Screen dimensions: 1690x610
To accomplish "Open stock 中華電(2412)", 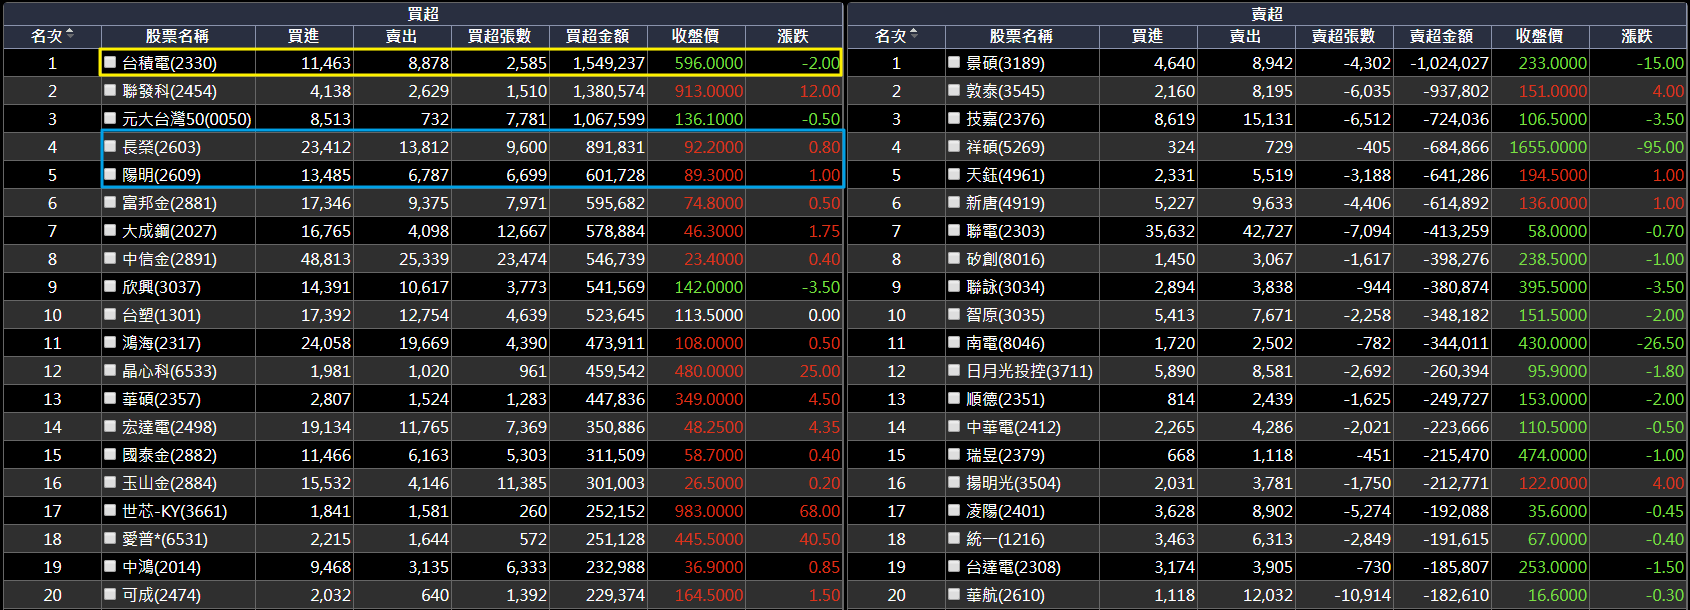I will pyautogui.click(x=1013, y=427).
